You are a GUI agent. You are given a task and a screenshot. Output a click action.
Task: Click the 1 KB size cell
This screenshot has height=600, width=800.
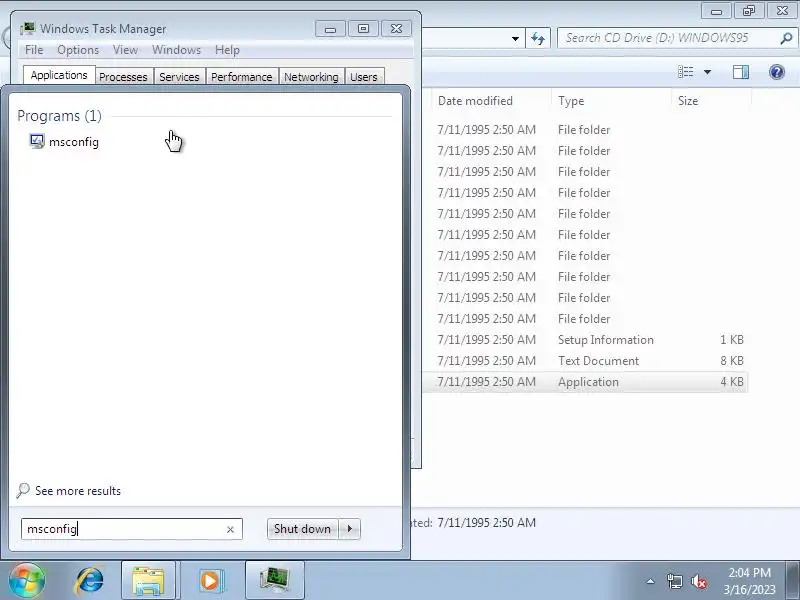tap(732, 340)
